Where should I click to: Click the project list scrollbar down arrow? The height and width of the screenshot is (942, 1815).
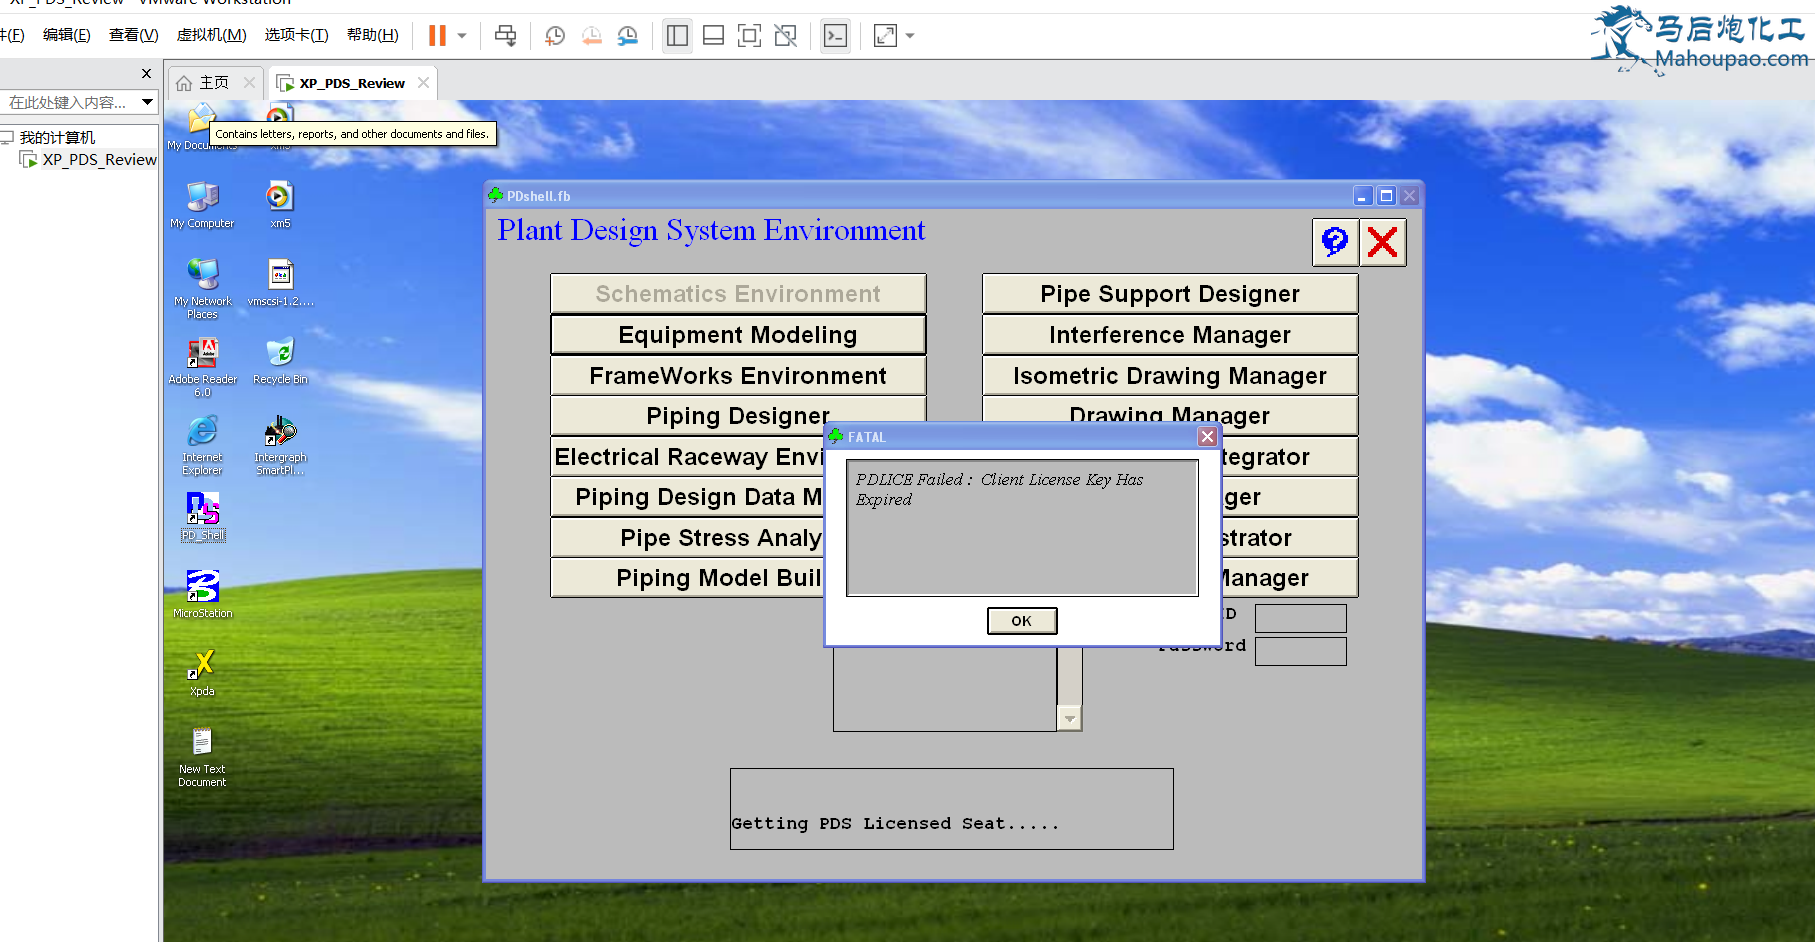1070,719
